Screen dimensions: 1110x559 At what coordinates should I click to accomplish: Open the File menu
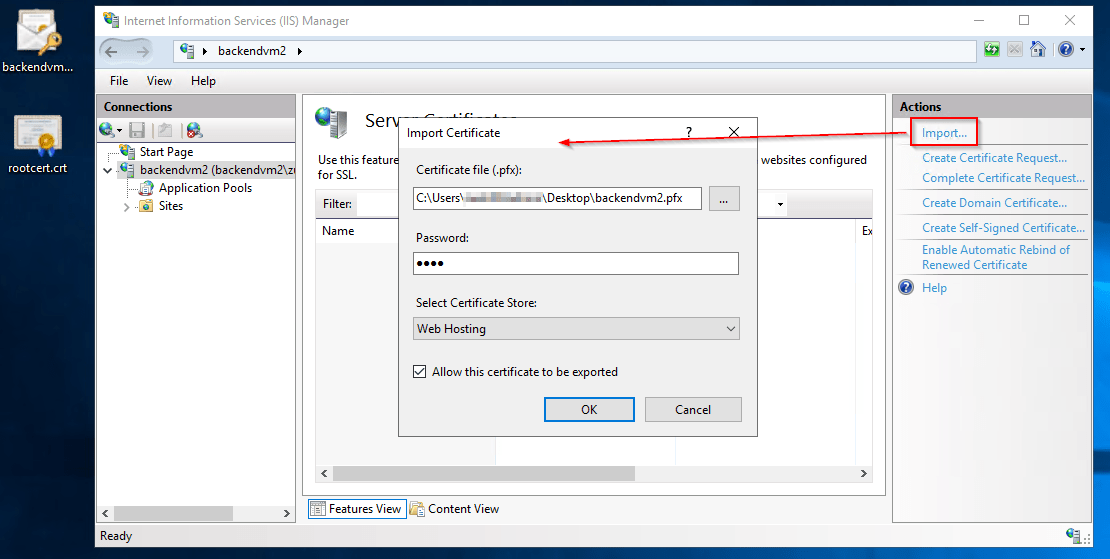coord(119,81)
